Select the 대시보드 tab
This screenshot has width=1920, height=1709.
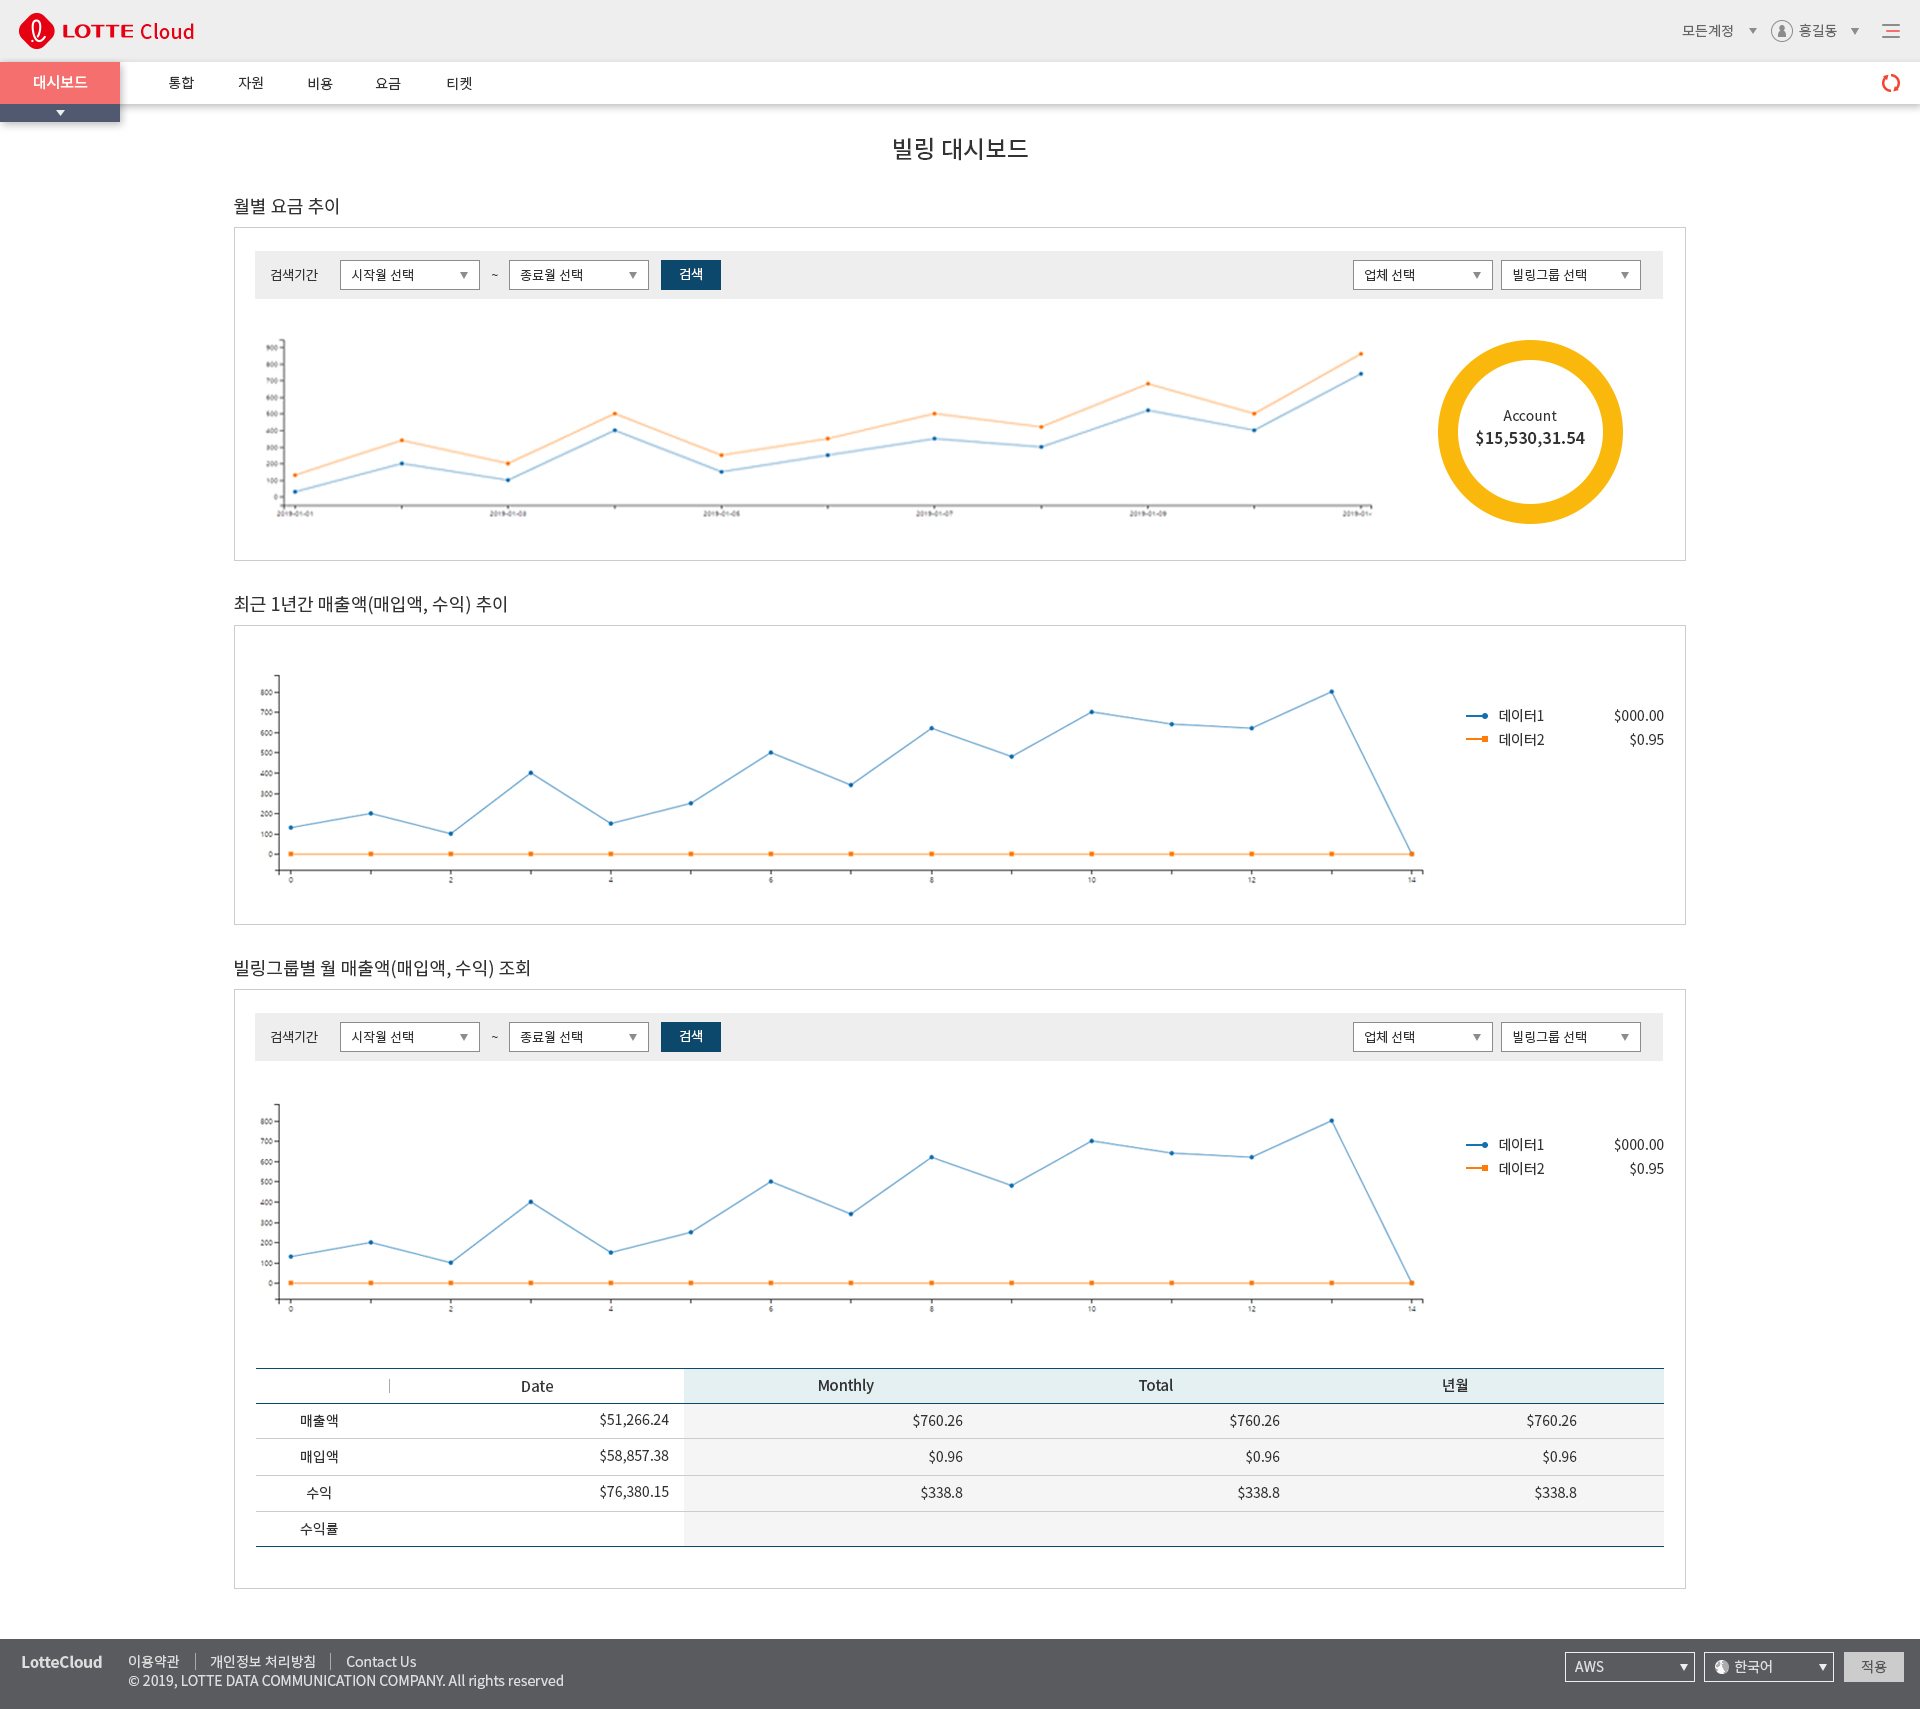tap(60, 82)
